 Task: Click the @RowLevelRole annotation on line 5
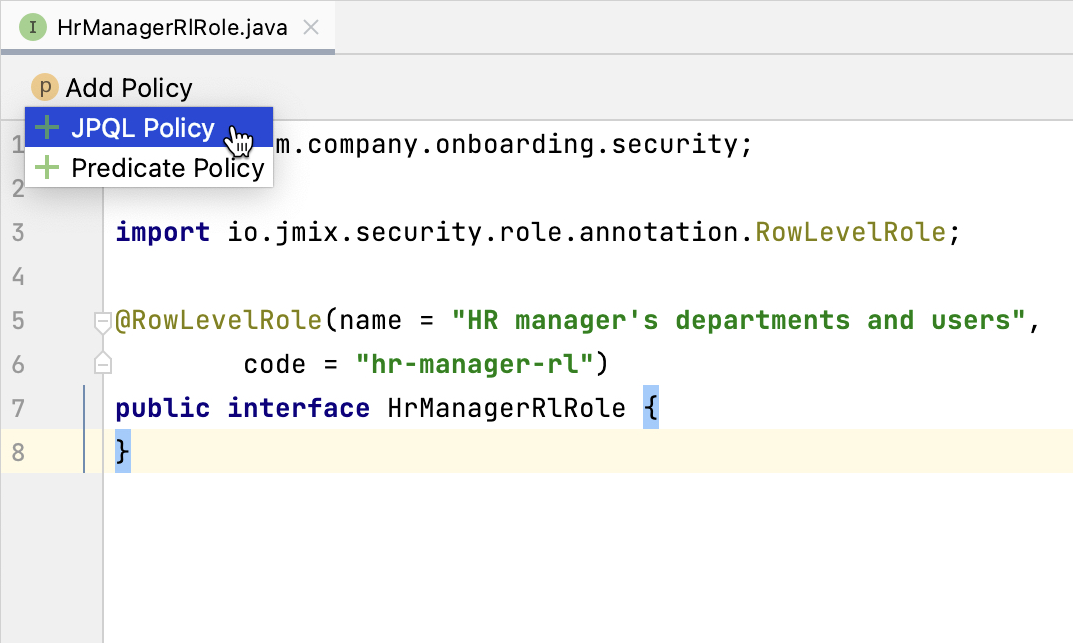point(220,321)
